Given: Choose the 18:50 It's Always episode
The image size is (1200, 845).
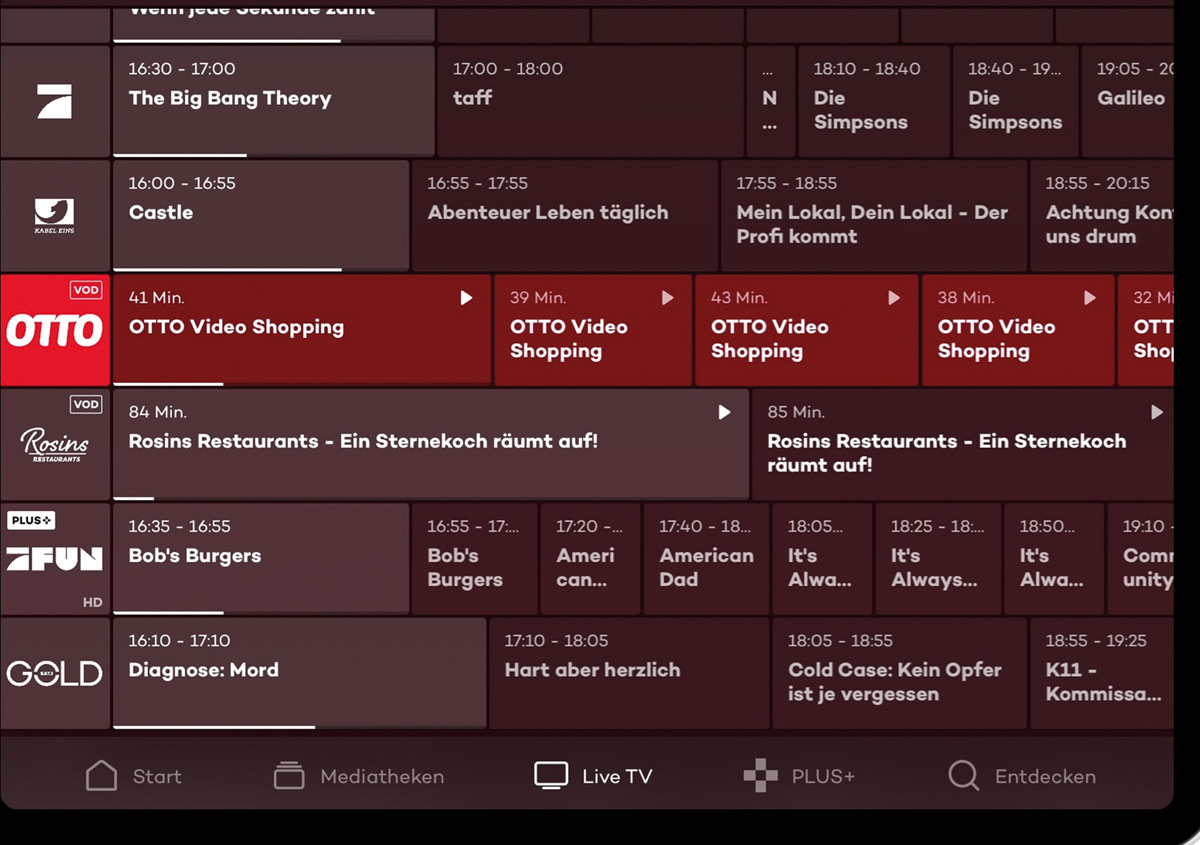Looking at the screenshot, I should point(1054,558).
